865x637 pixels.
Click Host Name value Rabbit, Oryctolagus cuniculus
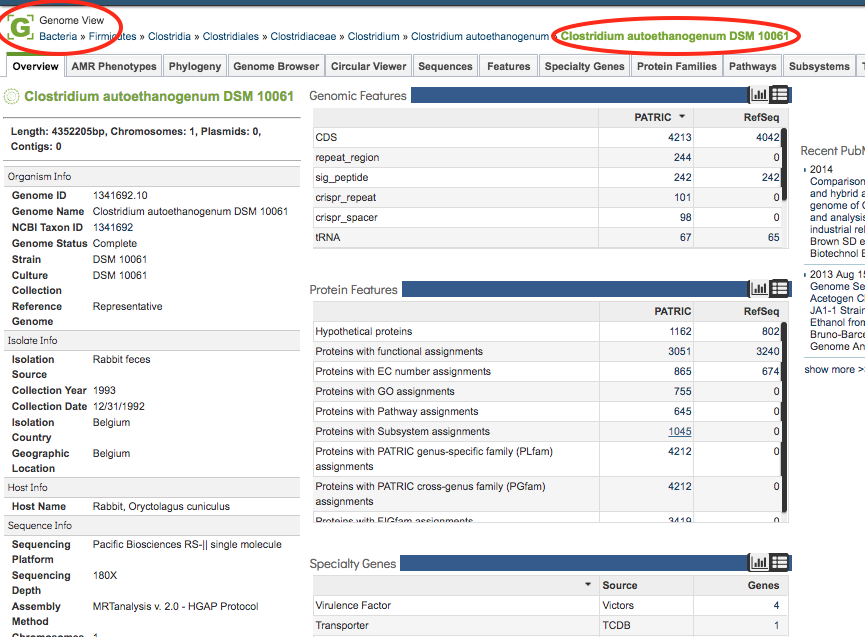click(x=161, y=506)
